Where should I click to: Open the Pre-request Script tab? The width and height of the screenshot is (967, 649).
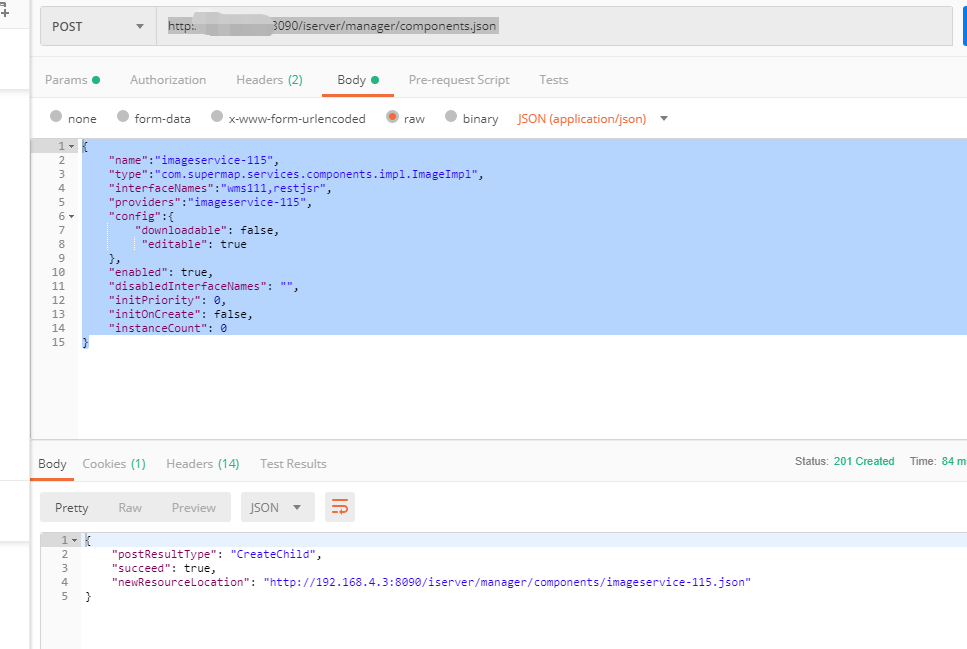[x=459, y=80]
